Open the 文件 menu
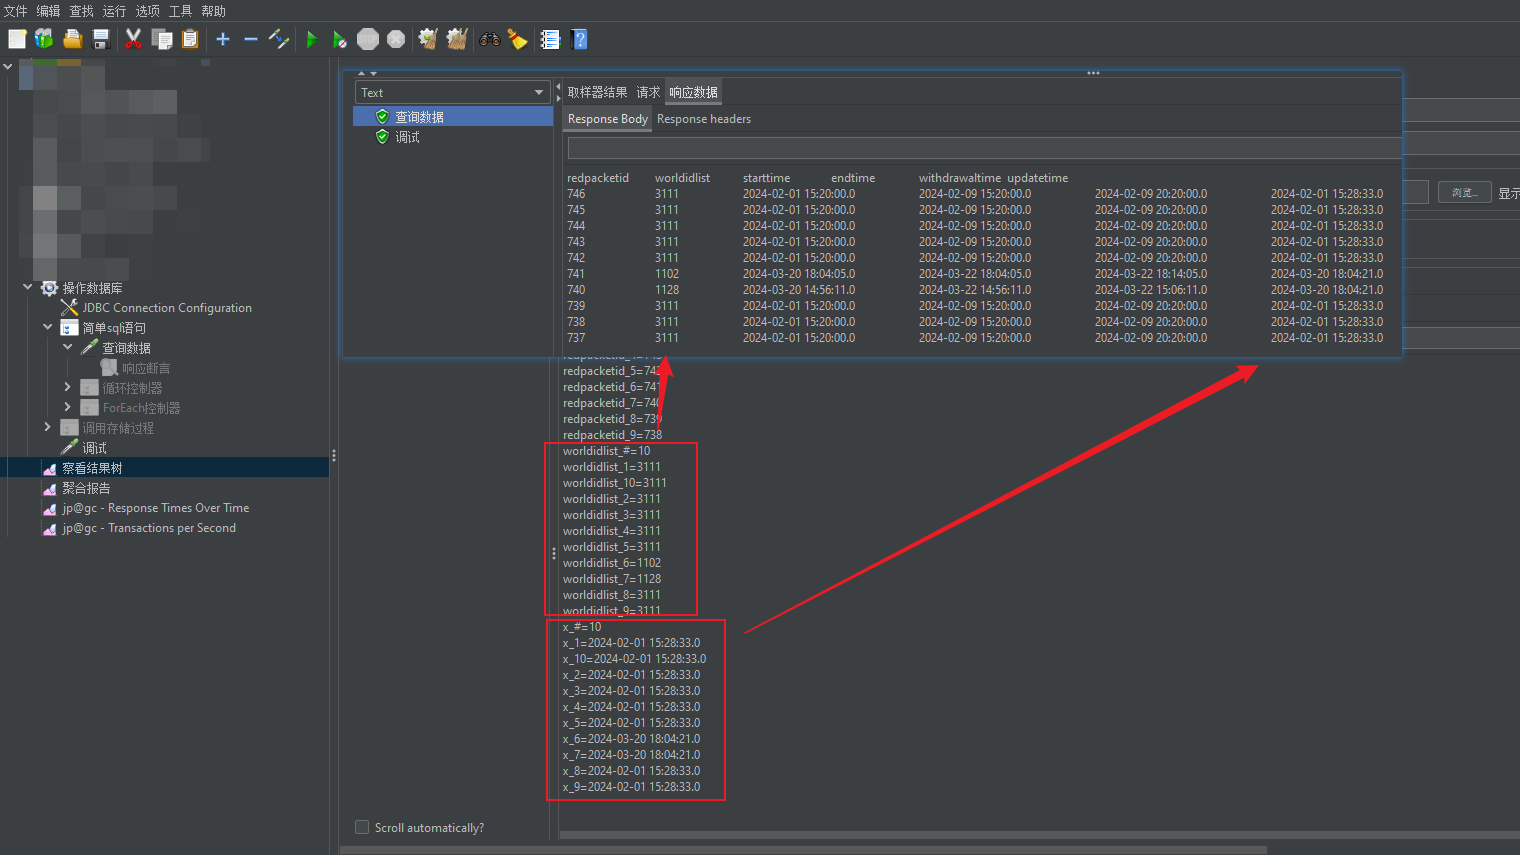This screenshot has width=1520, height=855. pos(16,11)
